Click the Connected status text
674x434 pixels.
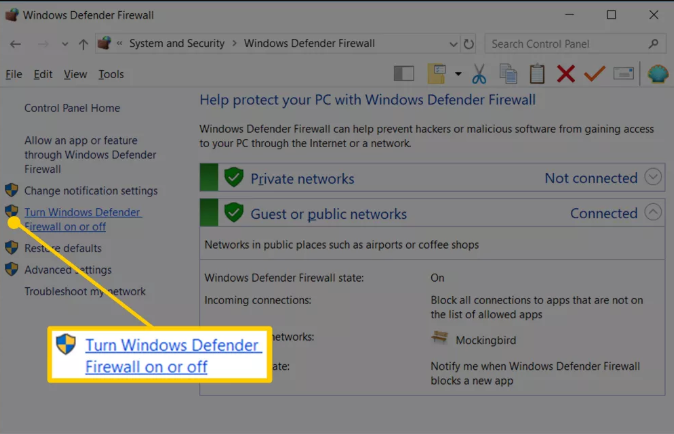(604, 213)
